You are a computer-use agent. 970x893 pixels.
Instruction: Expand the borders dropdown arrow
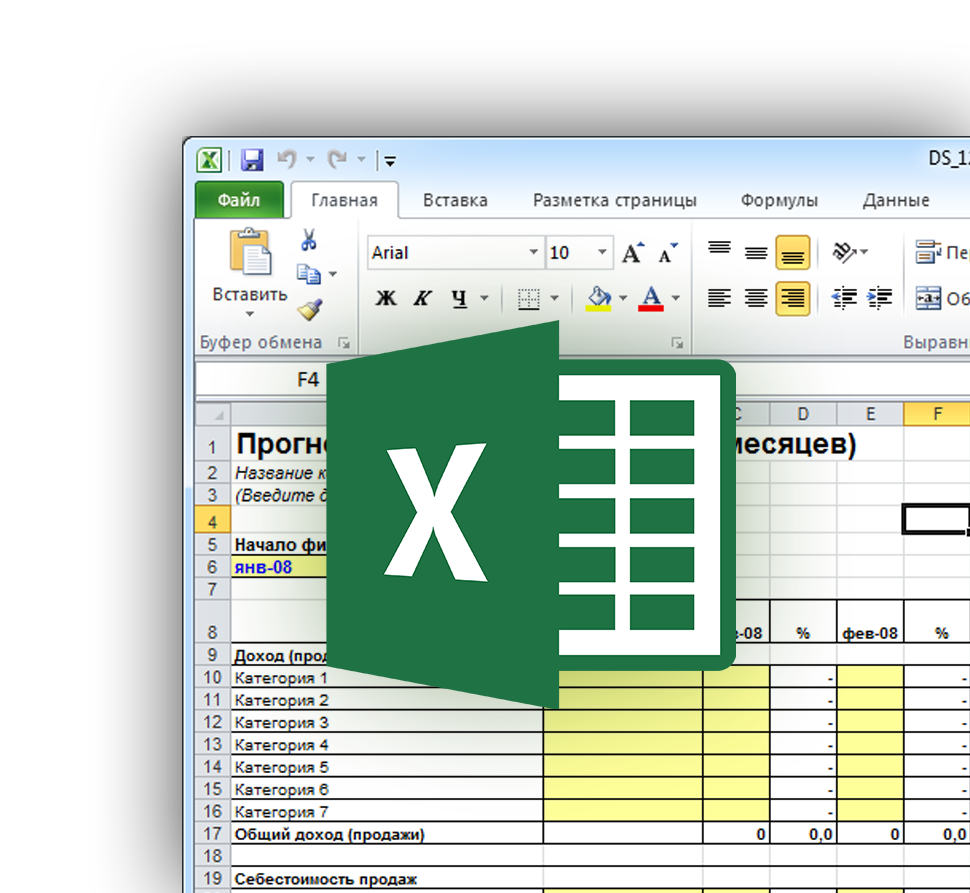[x=555, y=299]
